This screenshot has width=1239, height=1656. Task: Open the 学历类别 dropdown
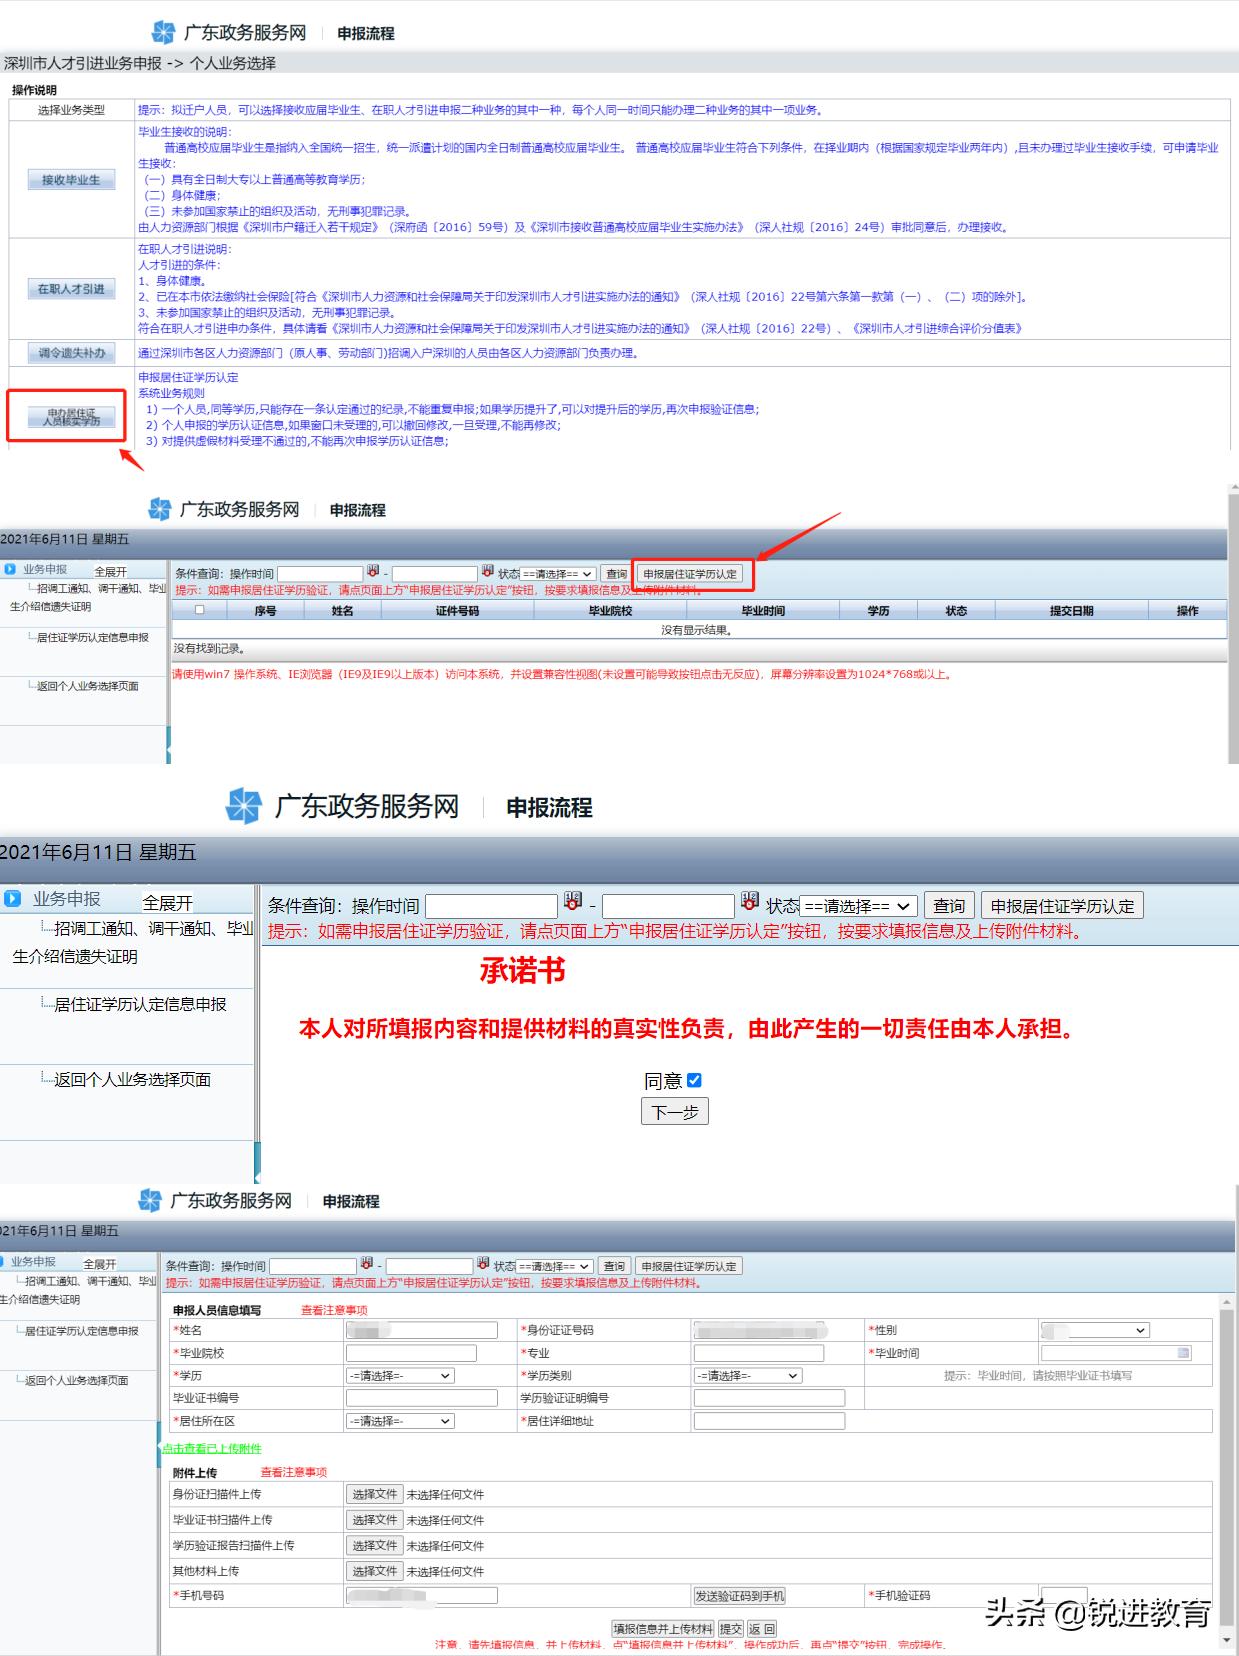tap(748, 1376)
